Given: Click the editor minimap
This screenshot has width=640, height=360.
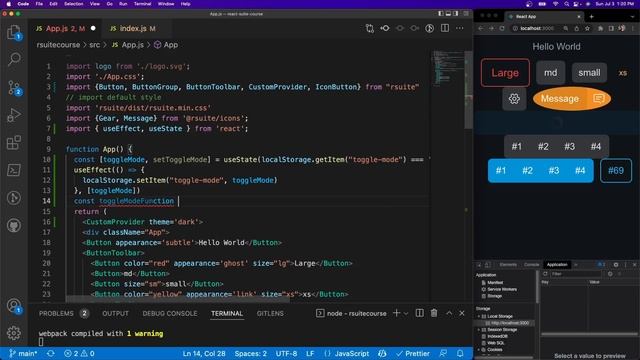Looking at the screenshot, I should (x=447, y=68).
